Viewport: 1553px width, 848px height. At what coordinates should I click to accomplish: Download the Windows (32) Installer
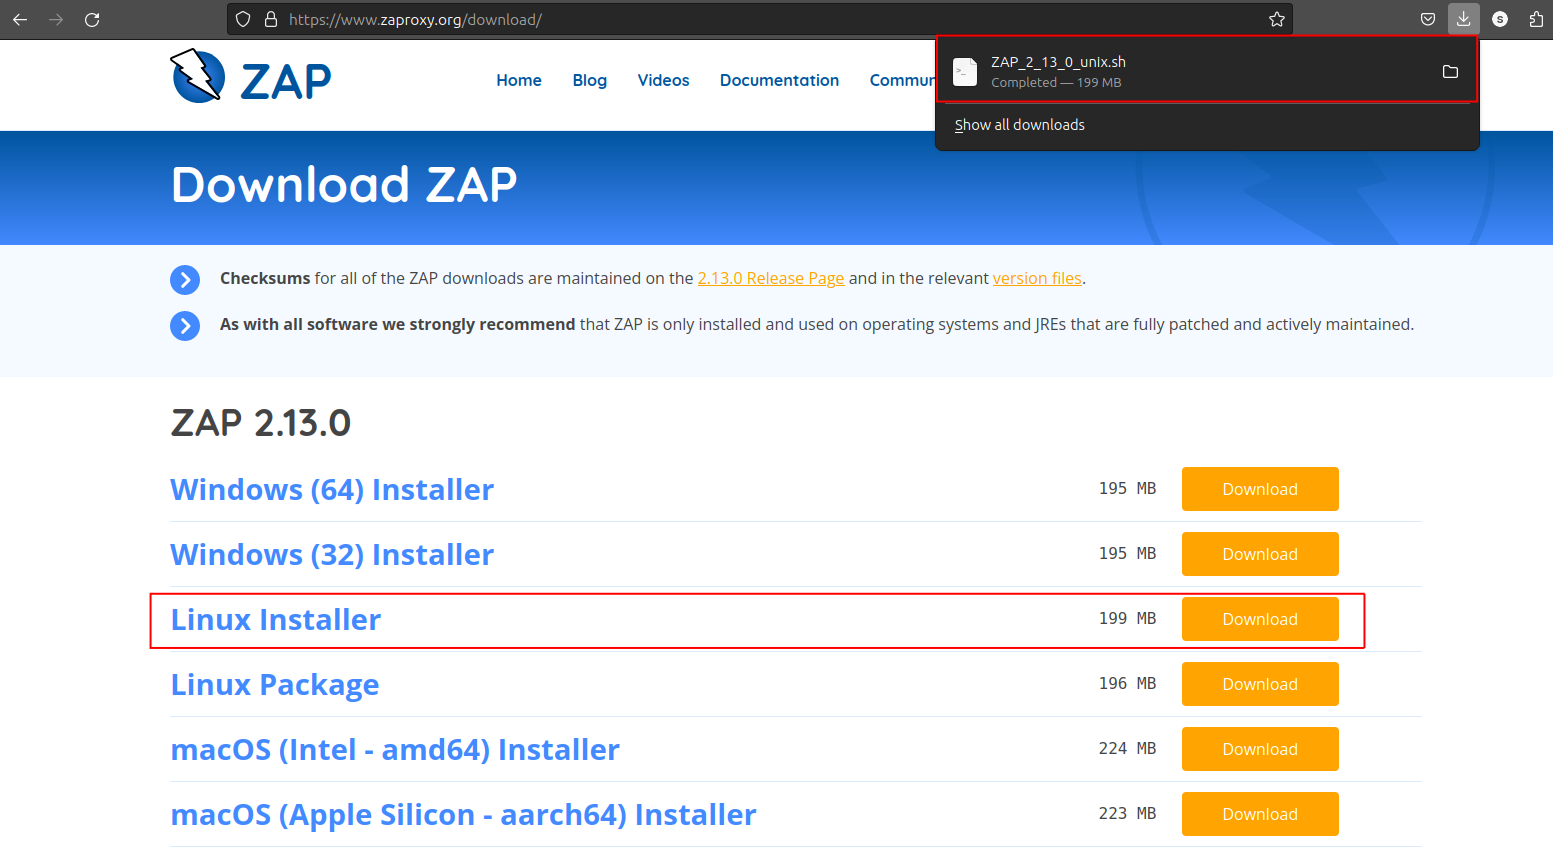click(x=1260, y=554)
